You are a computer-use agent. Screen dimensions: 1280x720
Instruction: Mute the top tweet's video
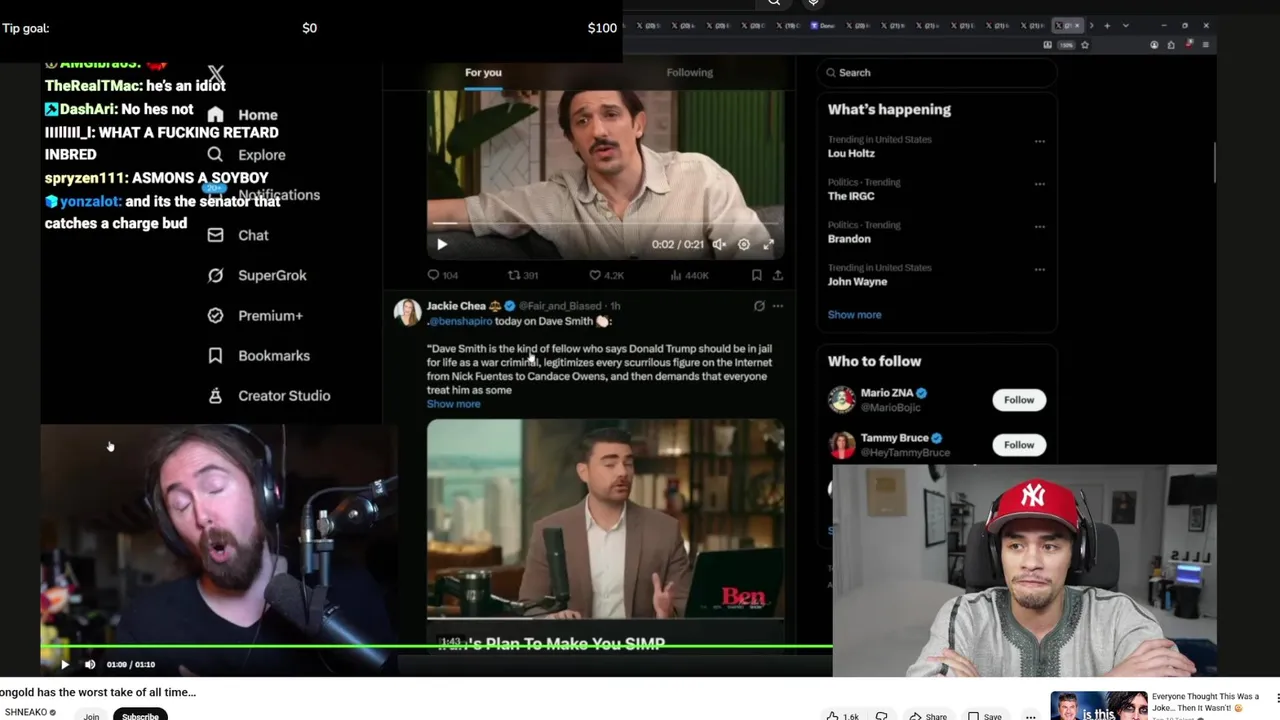pyautogui.click(x=719, y=244)
